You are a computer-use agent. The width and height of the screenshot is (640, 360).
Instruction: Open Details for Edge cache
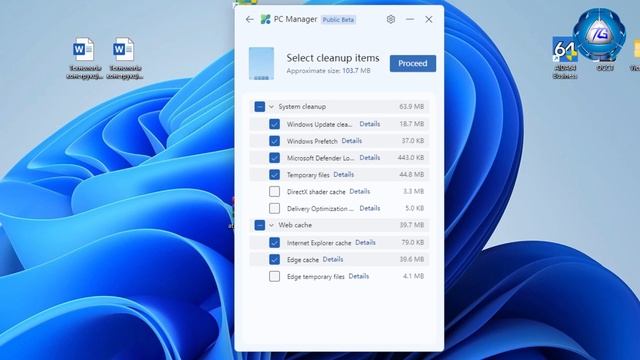333,259
